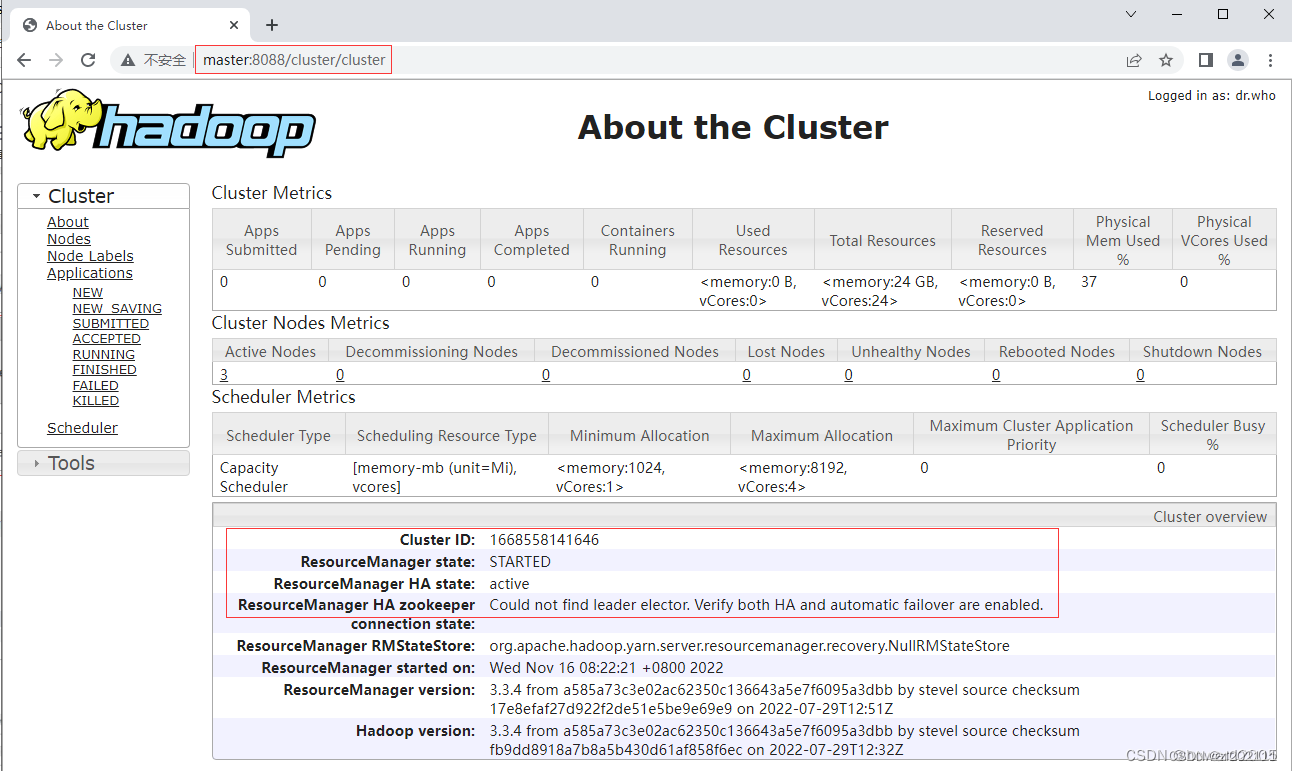Click the not-secure warning icon
Screen dimensions: 1292x771
click(x=128, y=60)
